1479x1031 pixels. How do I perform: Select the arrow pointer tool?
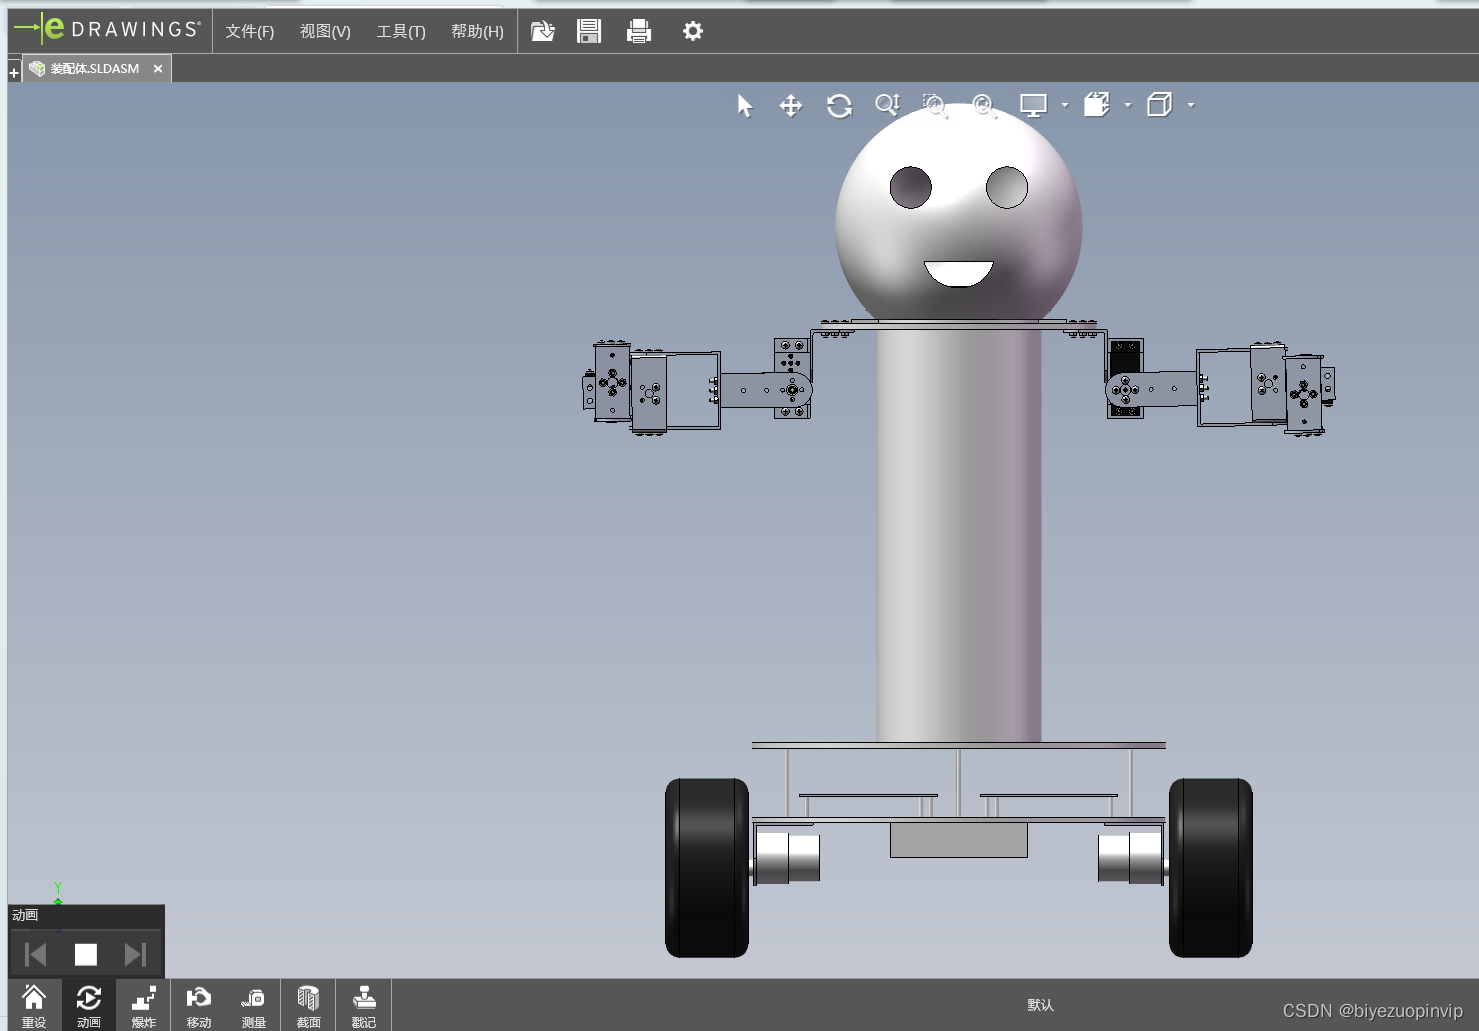[x=744, y=106]
